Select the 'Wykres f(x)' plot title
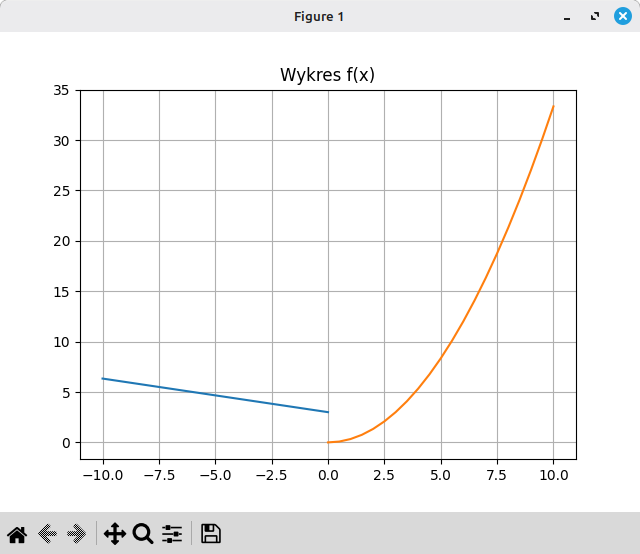This screenshot has width=640, height=554. tap(327, 75)
